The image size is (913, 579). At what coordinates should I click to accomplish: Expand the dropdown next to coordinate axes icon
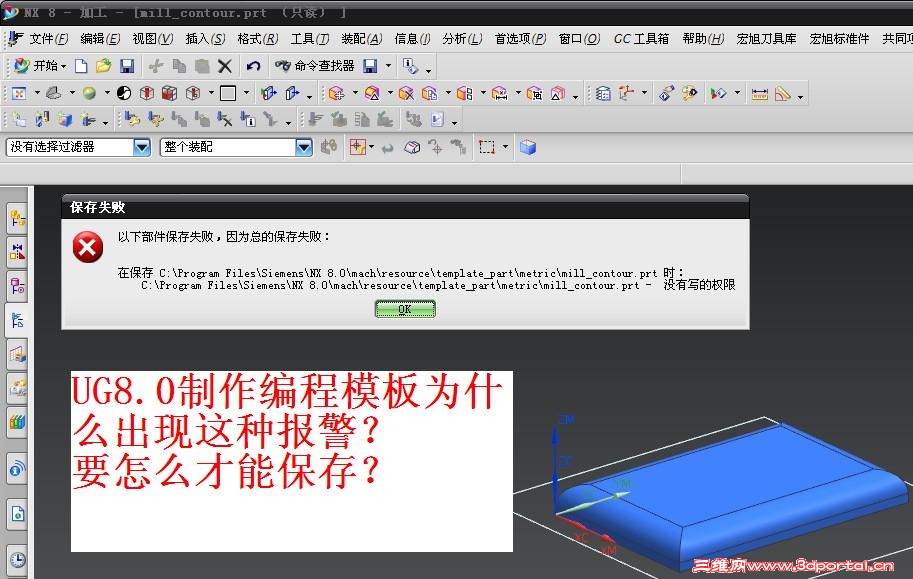pos(645,93)
